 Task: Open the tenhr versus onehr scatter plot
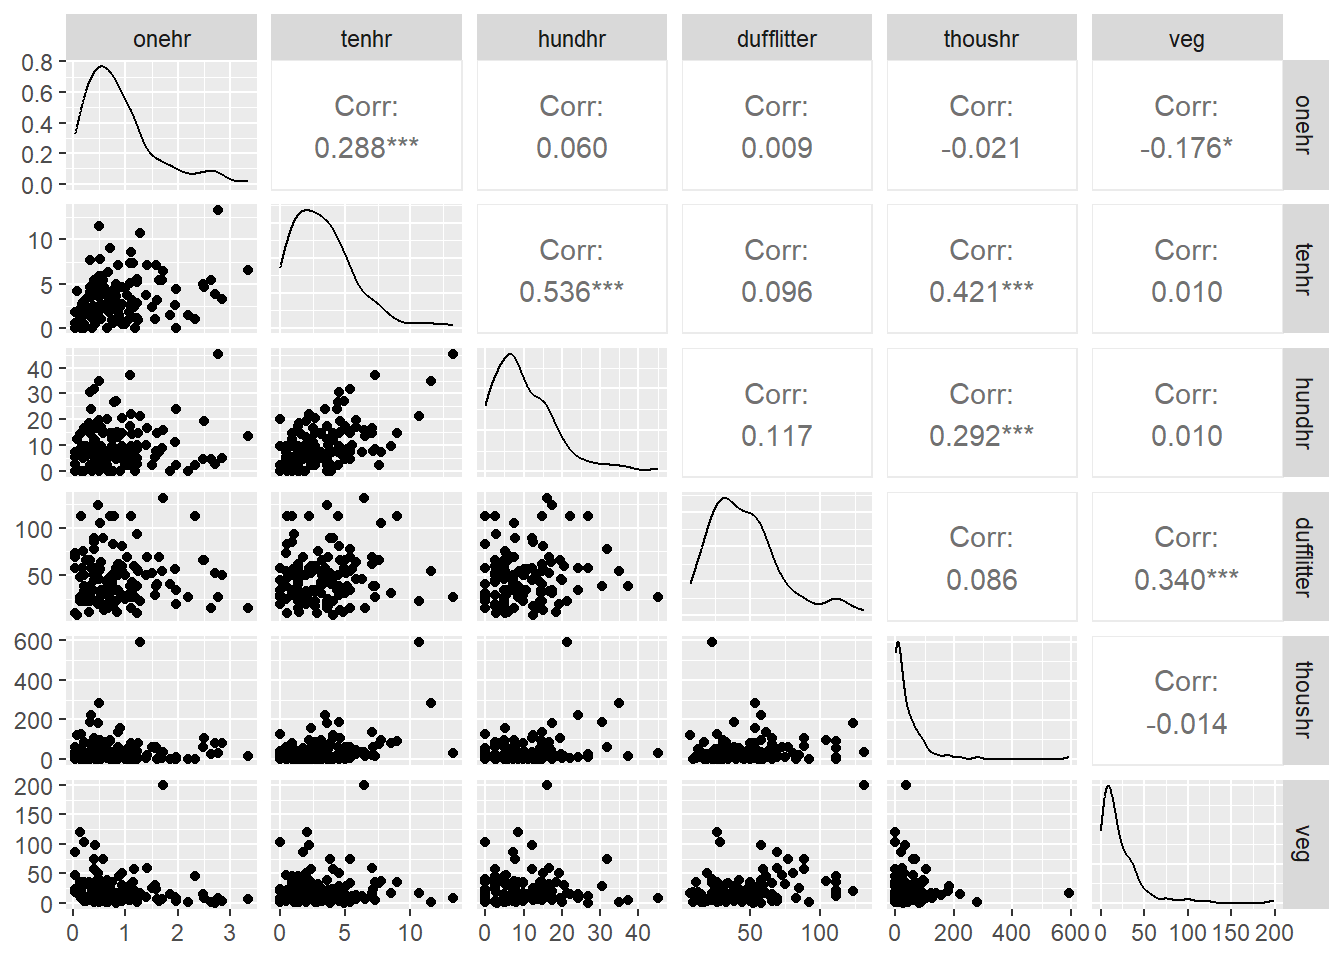tap(161, 270)
